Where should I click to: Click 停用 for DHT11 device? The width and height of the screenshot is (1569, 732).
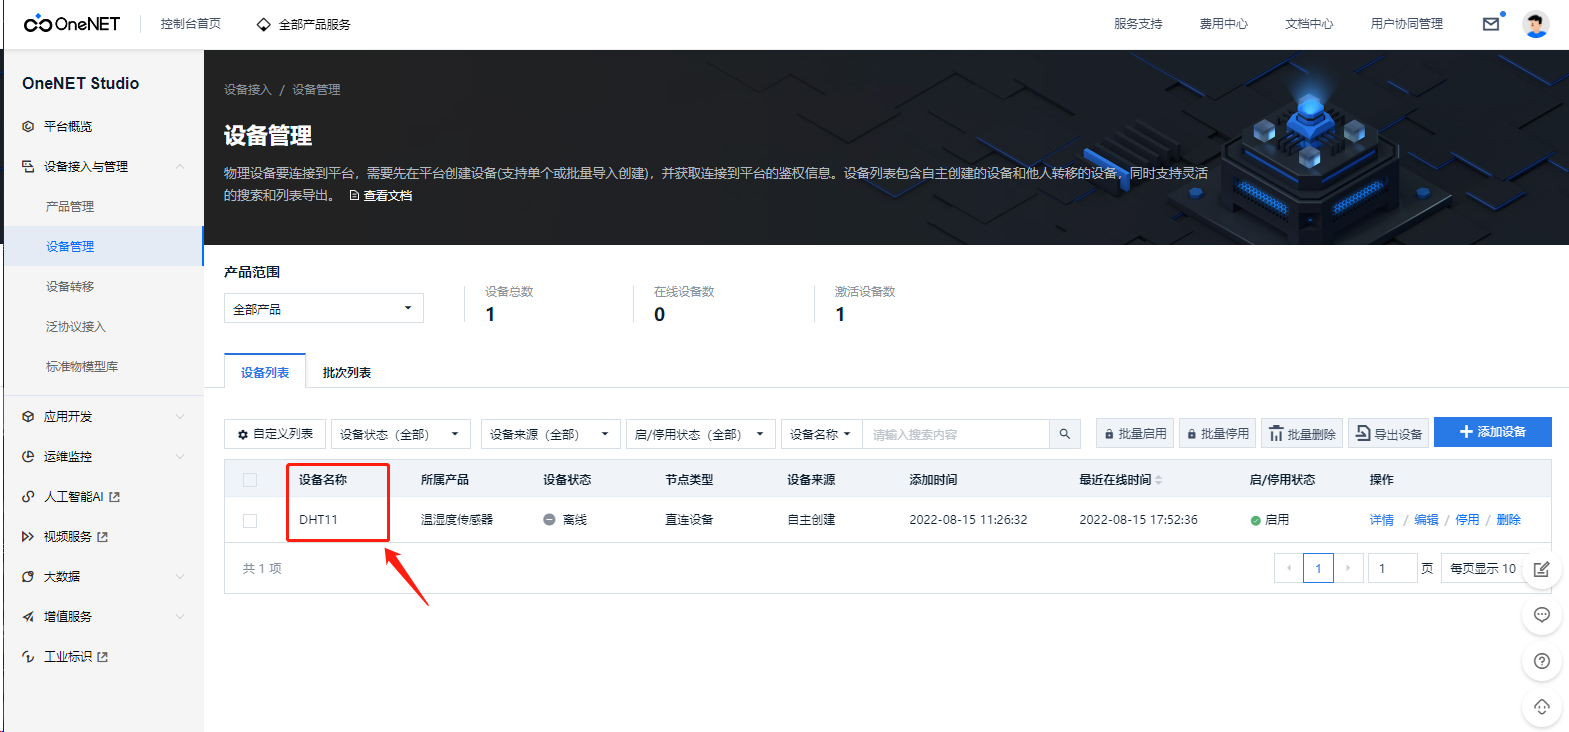[x=1467, y=520]
